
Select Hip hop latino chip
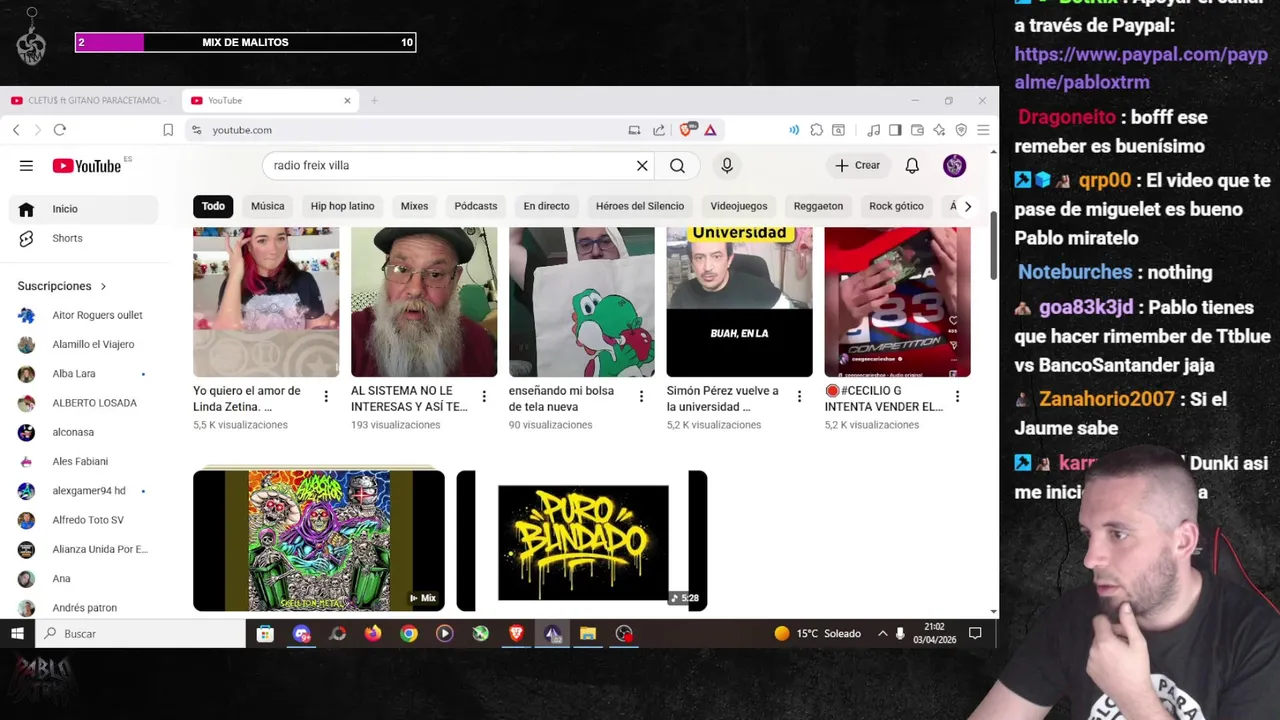pos(342,206)
